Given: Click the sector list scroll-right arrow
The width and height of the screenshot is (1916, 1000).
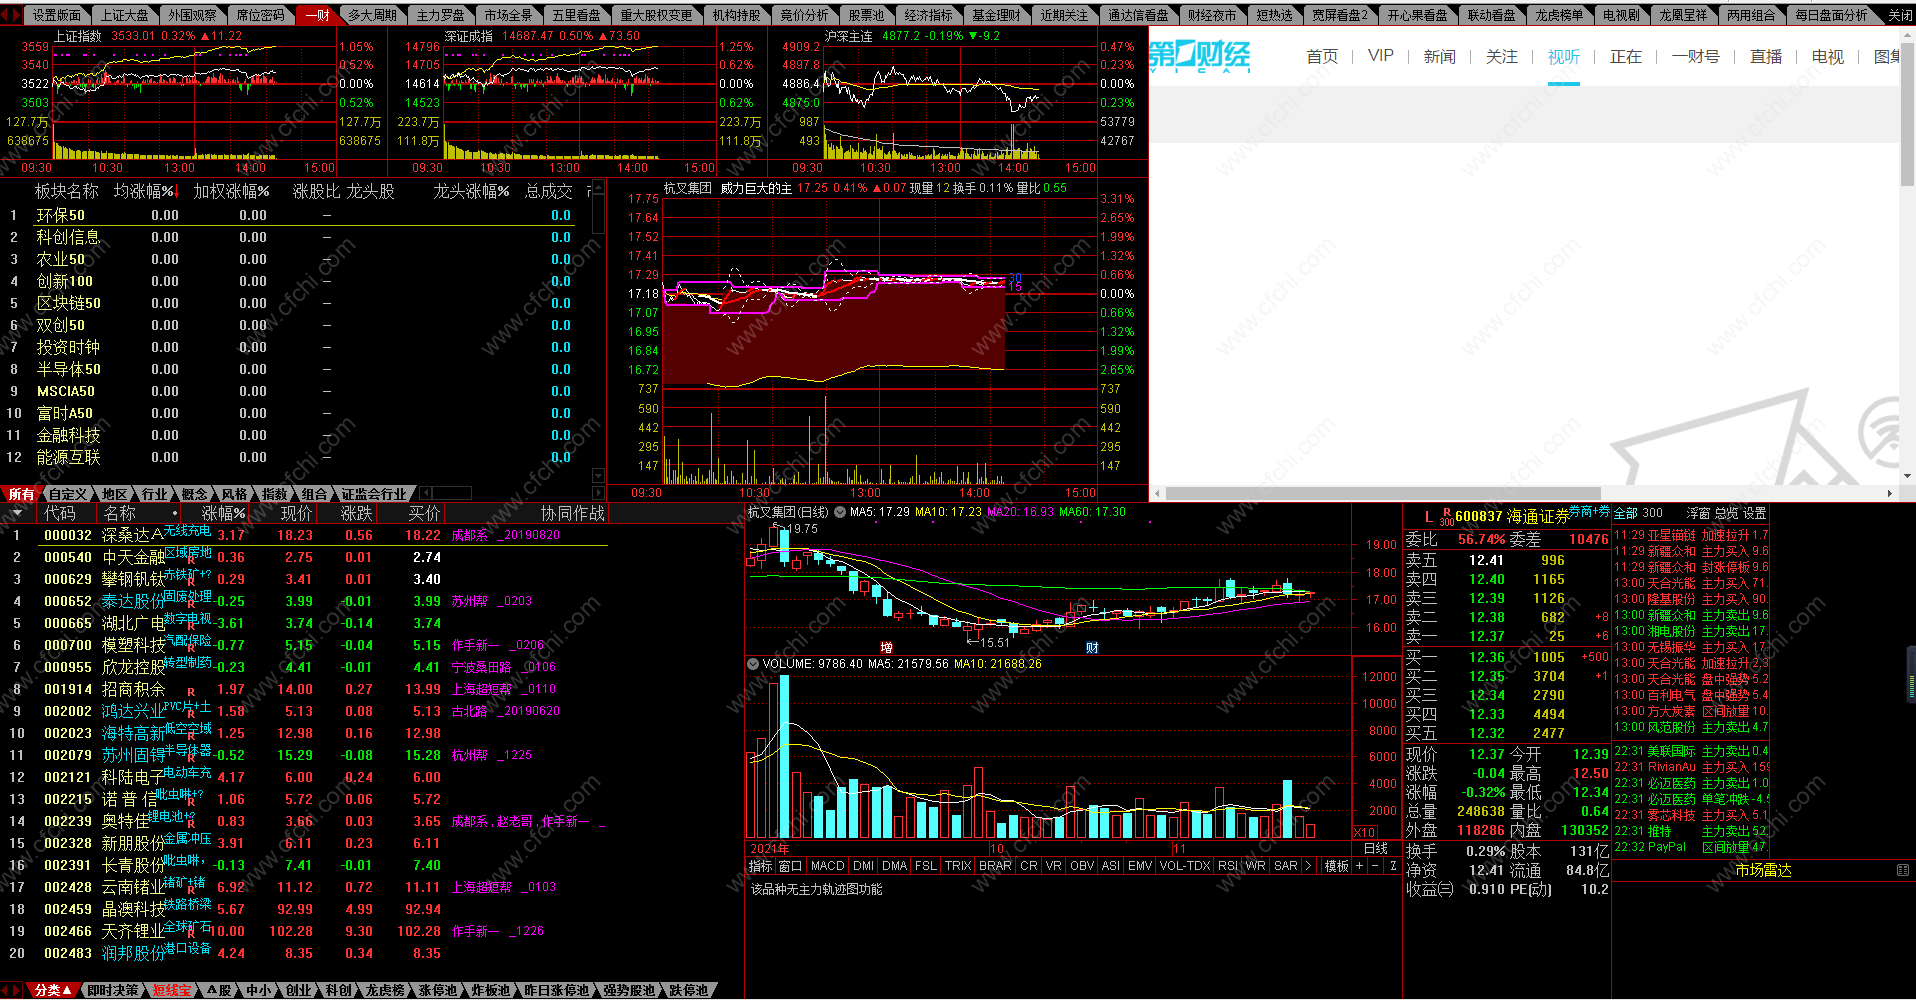Looking at the screenshot, I should point(599,493).
